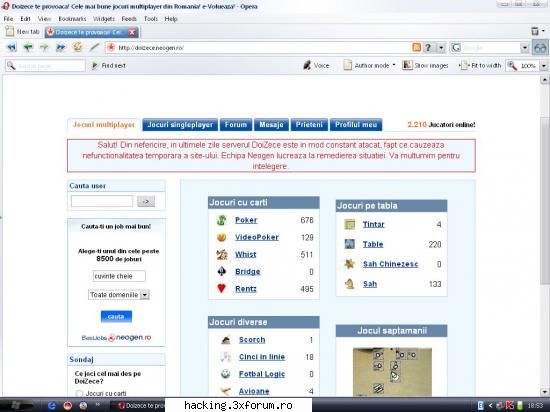Toggle Show images
The height and width of the screenshot is (412, 550).
(x=425, y=65)
